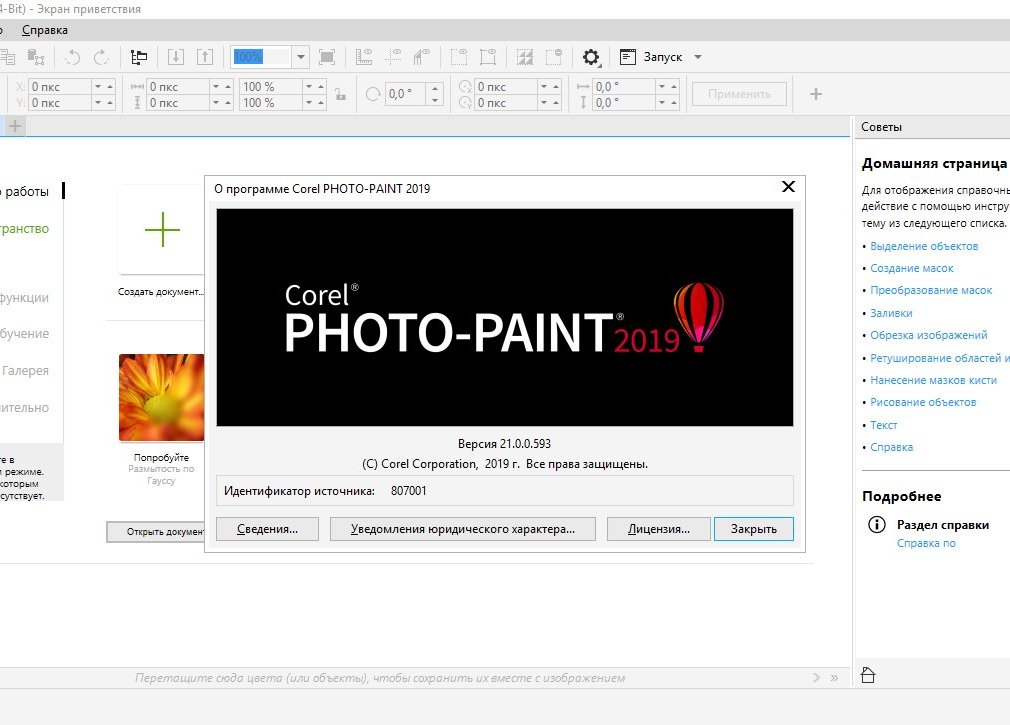Open the Рисование объектов help link
The width and height of the screenshot is (1010, 725).
pyautogui.click(x=923, y=402)
